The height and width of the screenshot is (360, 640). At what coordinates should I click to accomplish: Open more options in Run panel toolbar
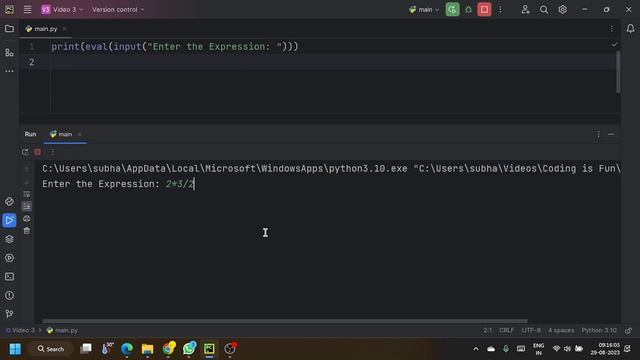point(52,152)
